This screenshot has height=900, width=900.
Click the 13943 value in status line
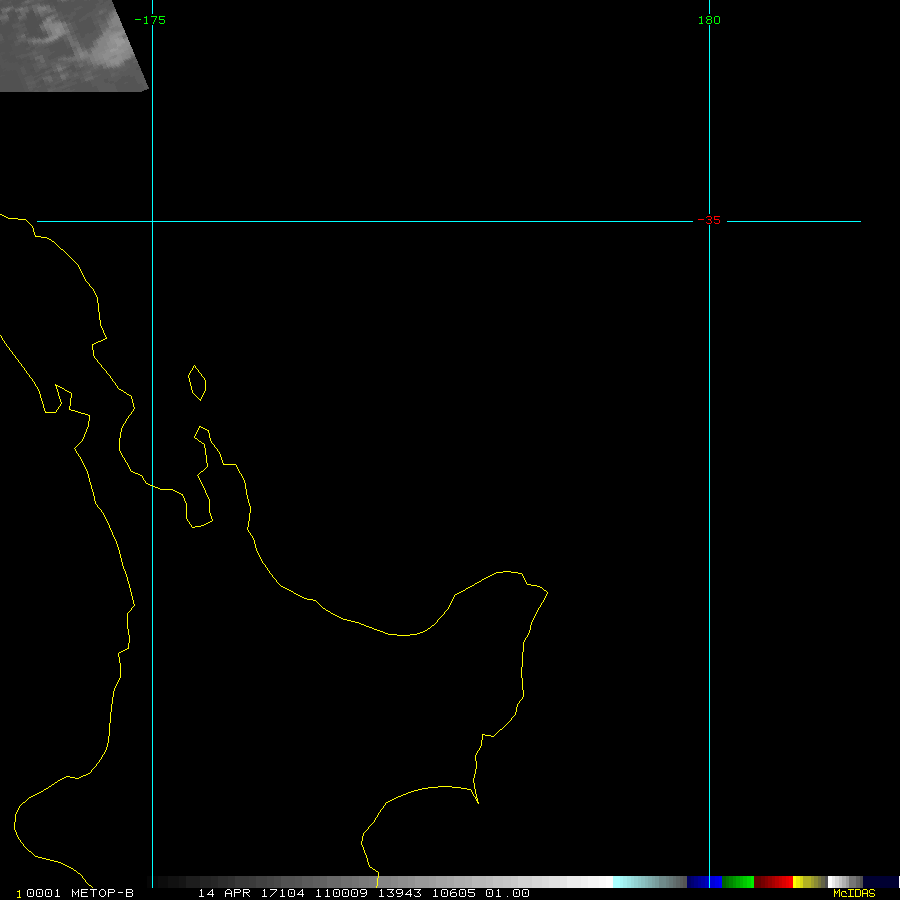[x=399, y=893]
